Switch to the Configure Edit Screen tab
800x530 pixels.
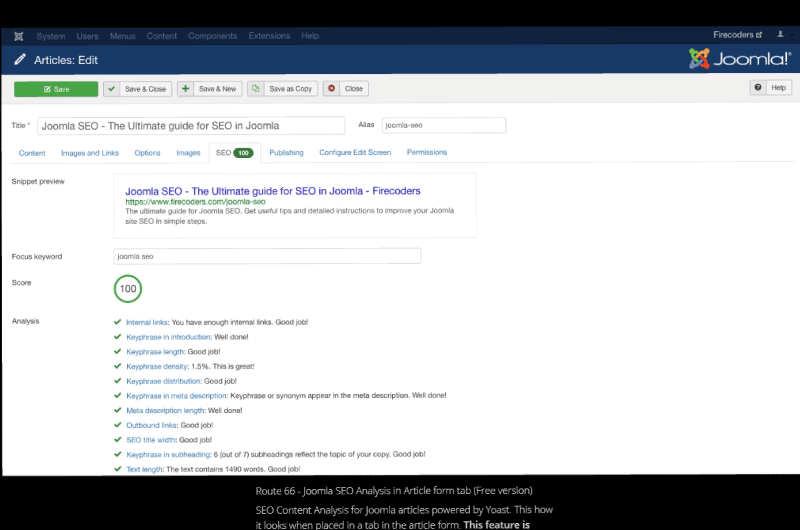pyautogui.click(x=355, y=153)
